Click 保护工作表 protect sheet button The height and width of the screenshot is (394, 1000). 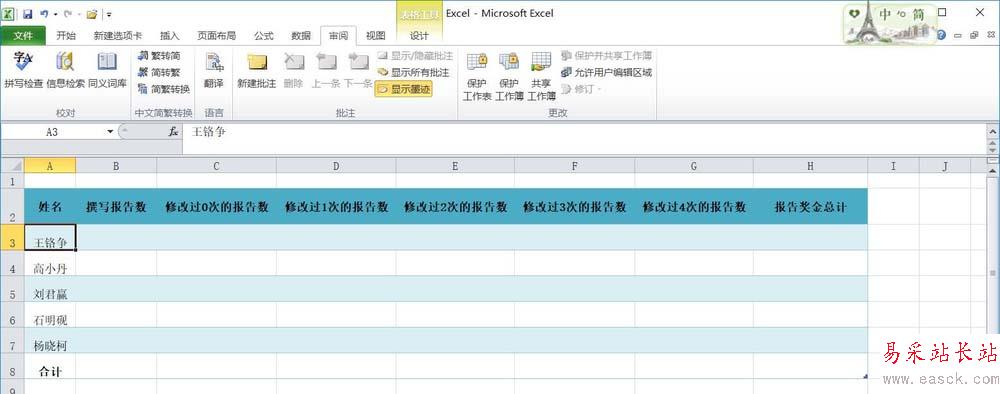coord(476,76)
